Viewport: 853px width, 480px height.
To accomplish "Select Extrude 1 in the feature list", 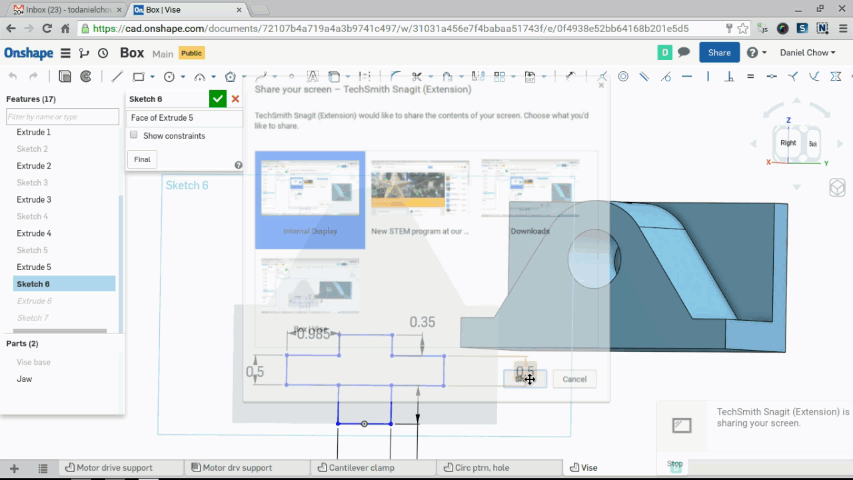I will point(34,132).
